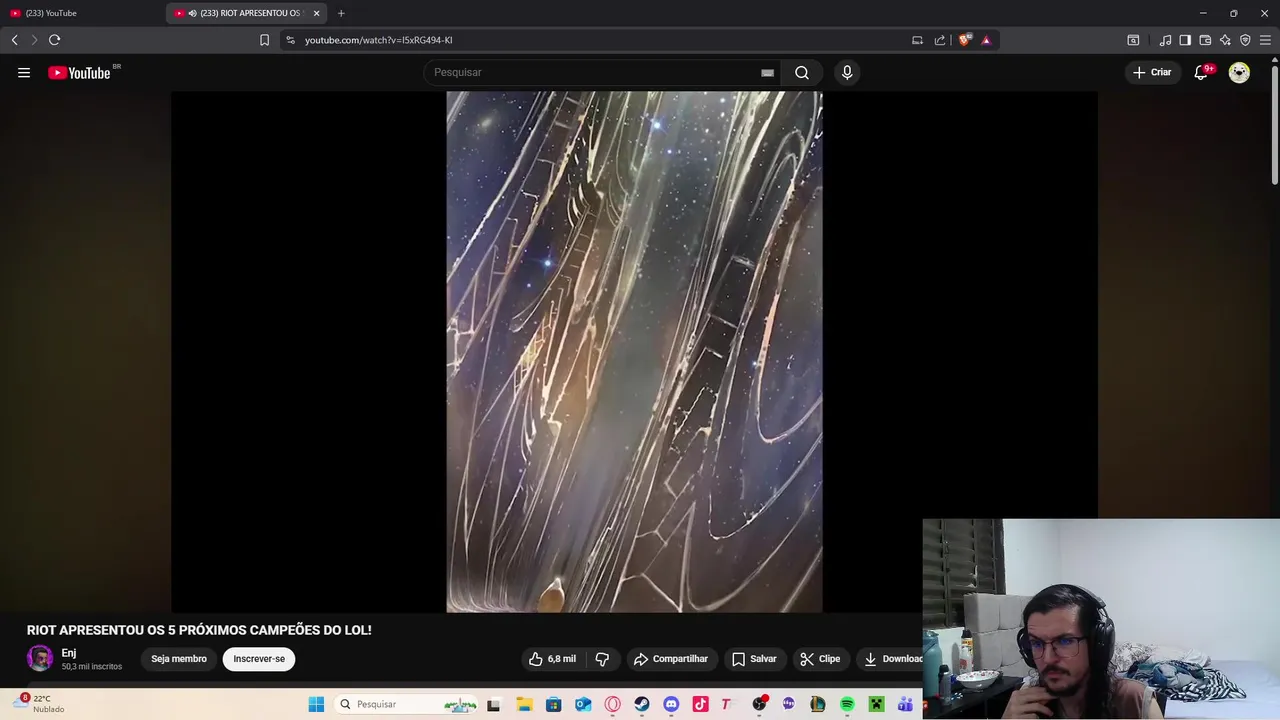Open the Windows Start menu
Image resolution: width=1280 pixels, height=720 pixels.
[316, 704]
